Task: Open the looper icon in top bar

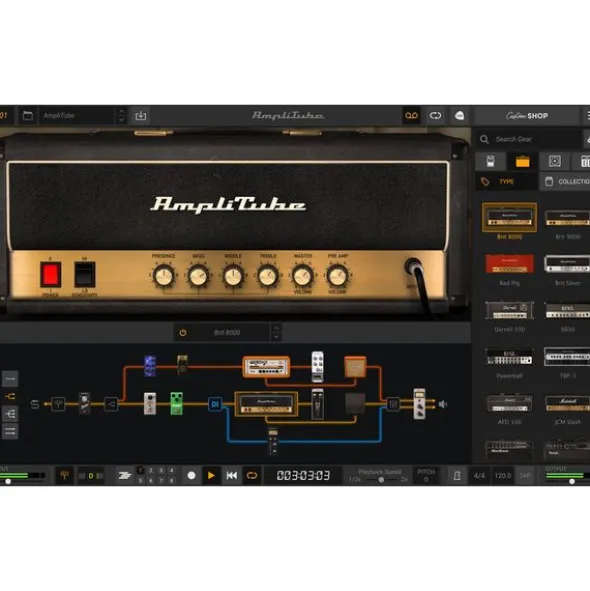Action: 435,115
